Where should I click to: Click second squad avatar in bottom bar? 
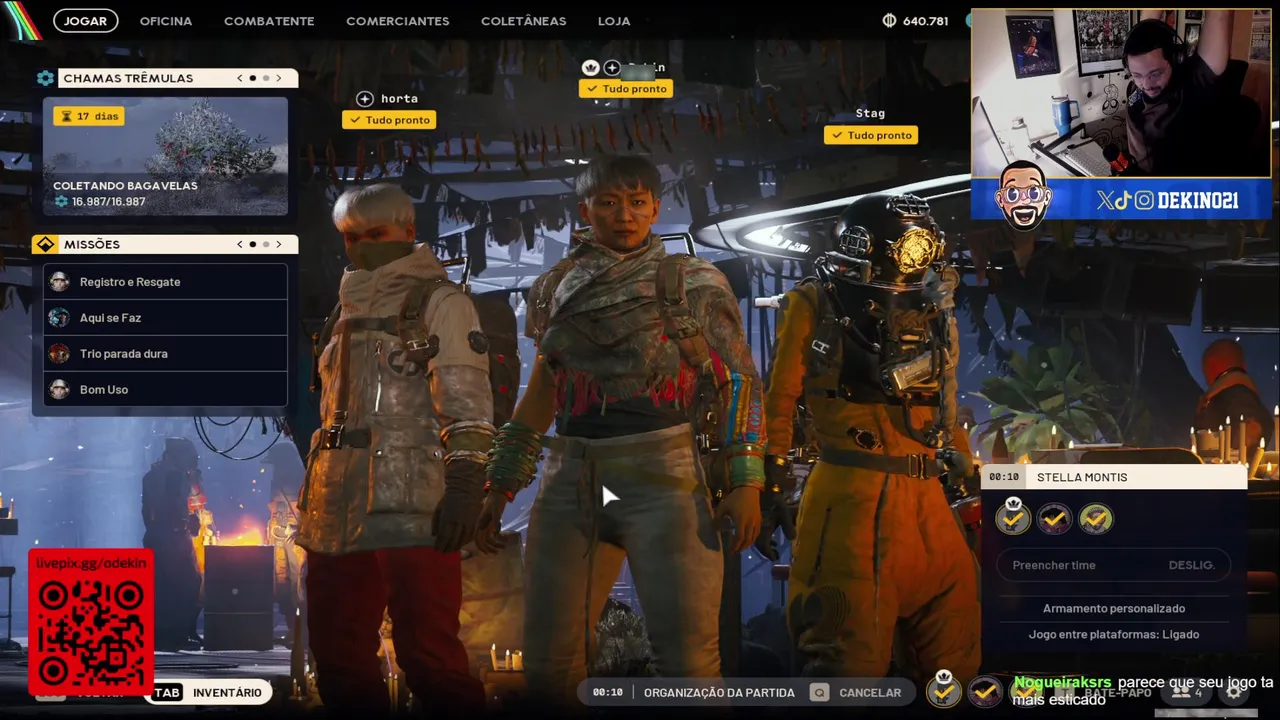point(985,691)
